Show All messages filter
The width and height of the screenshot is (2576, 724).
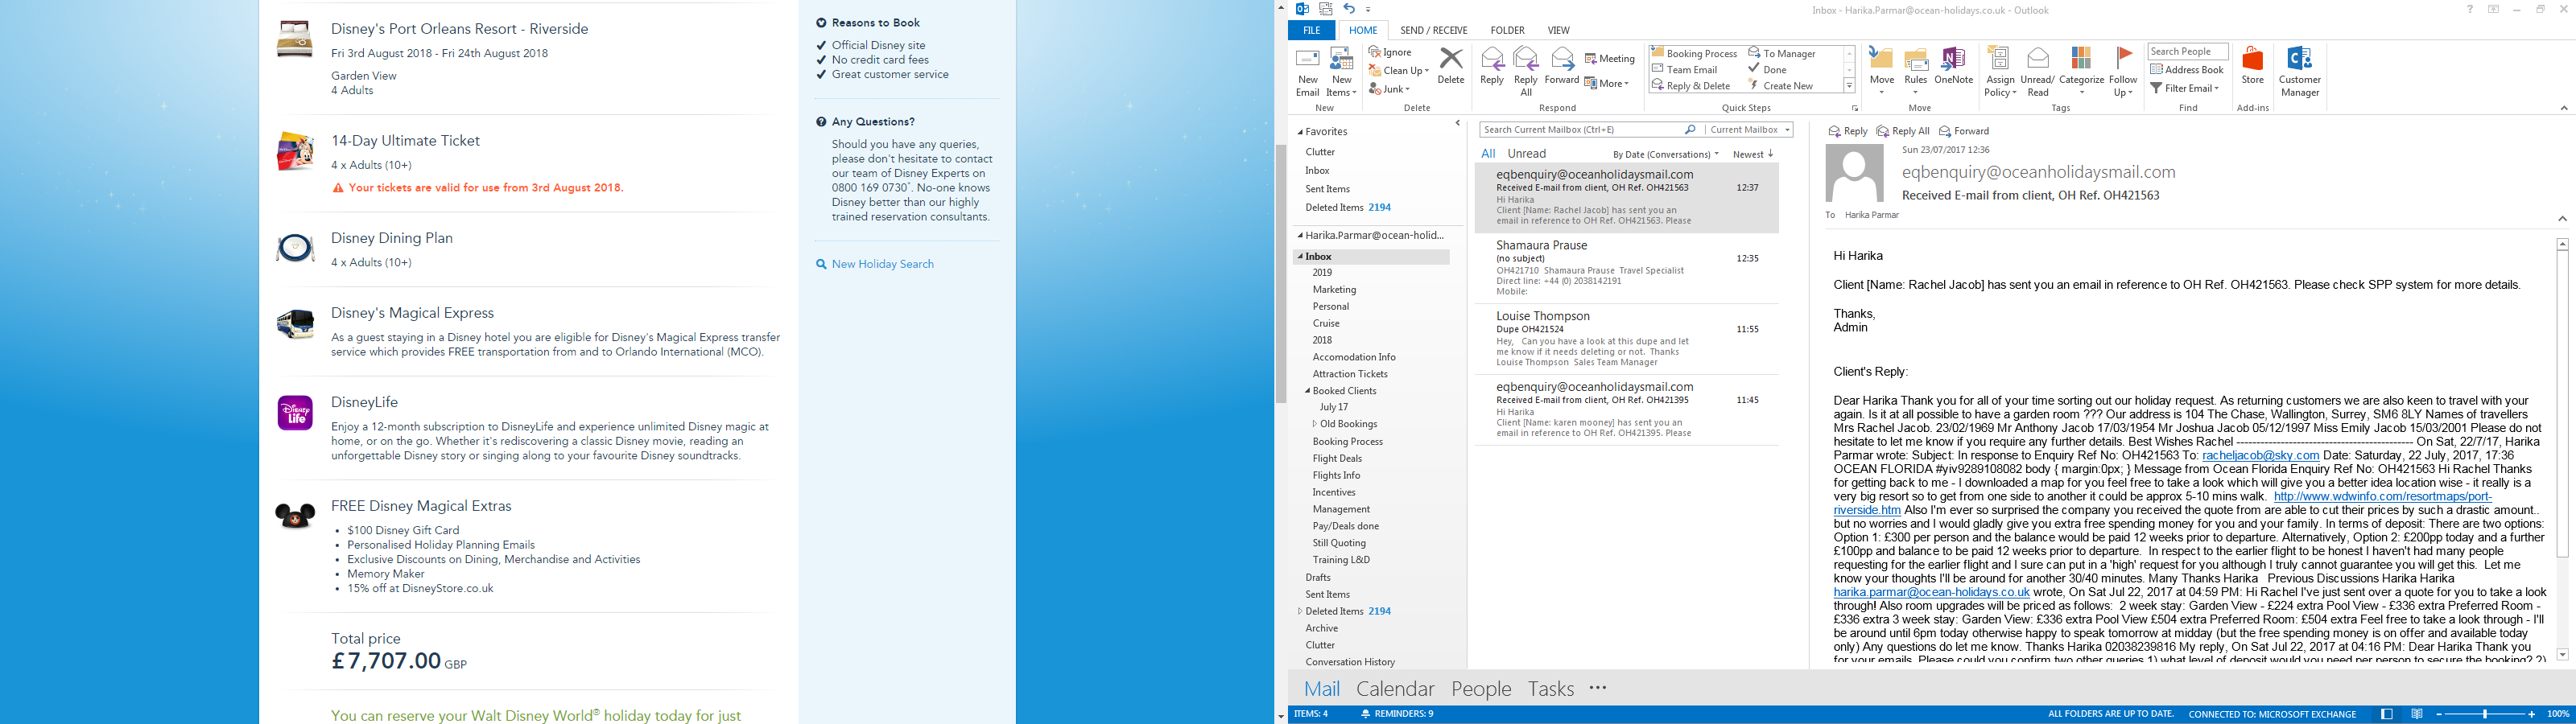[x=1488, y=154]
